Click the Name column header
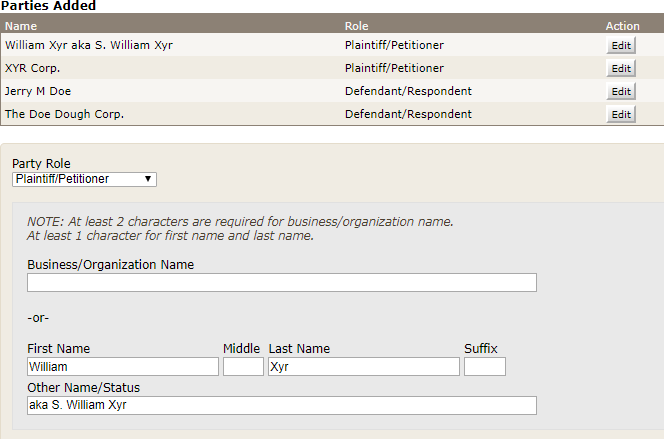Viewport: 664px width, 439px height. click(x=21, y=26)
